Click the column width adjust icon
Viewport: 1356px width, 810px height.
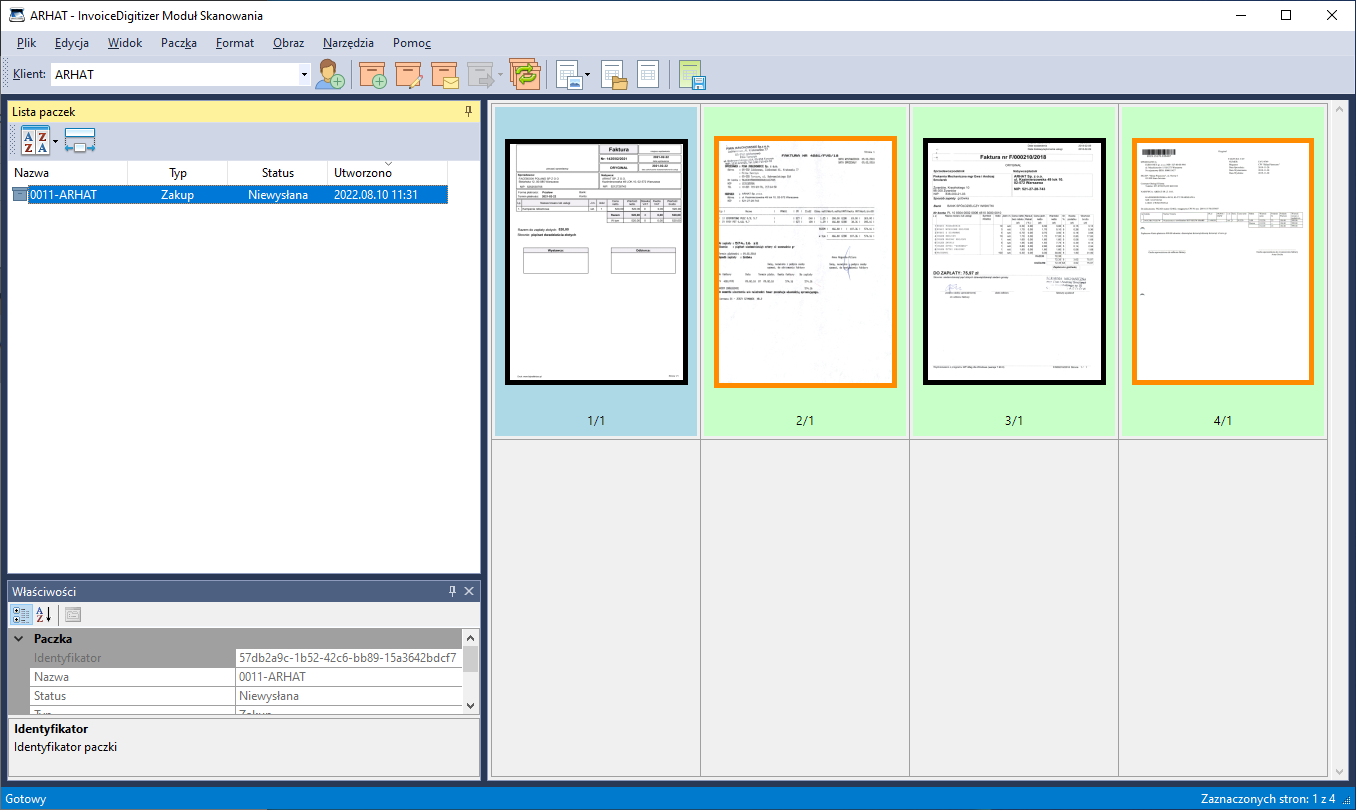pyautogui.click(x=80, y=141)
